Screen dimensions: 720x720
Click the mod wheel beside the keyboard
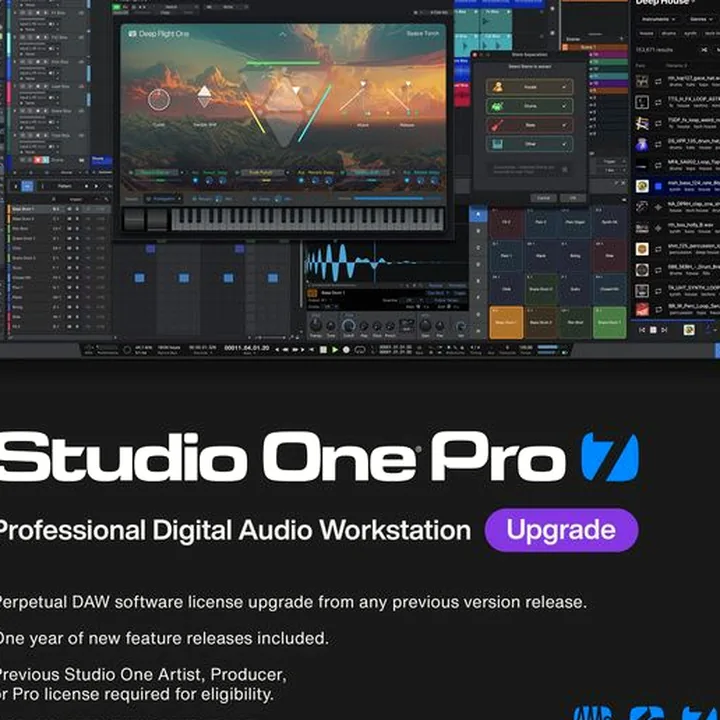point(157,219)
